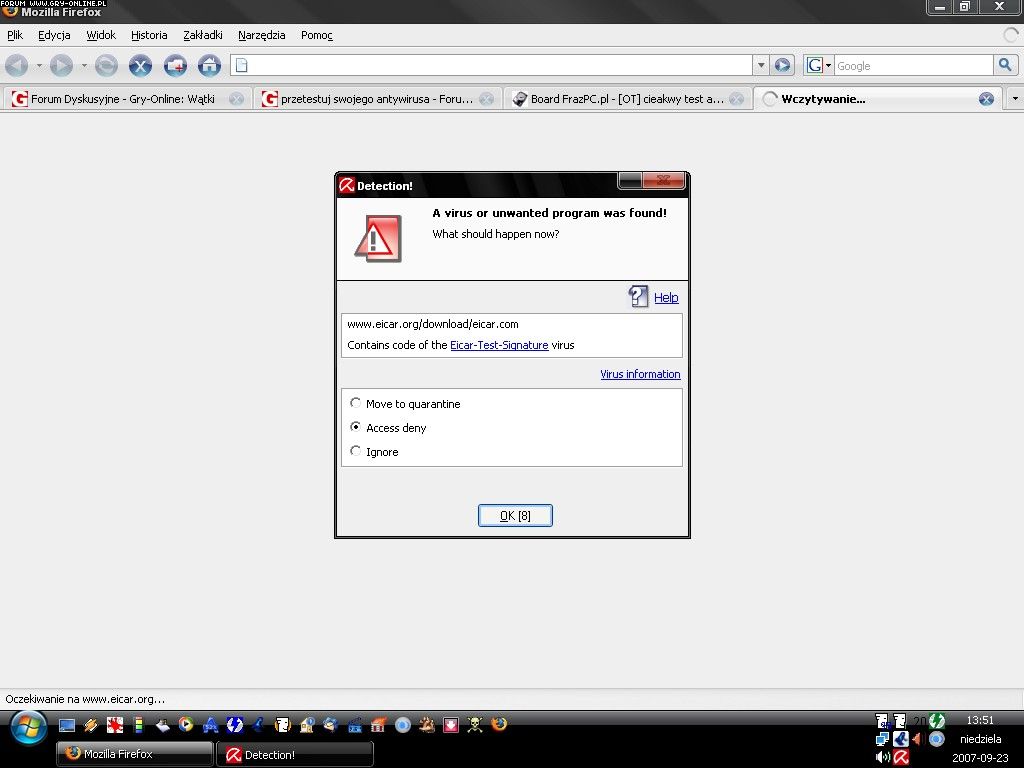1024x768 pixels.
Task: Open the Edycja menu
Action: click(54, 35)
